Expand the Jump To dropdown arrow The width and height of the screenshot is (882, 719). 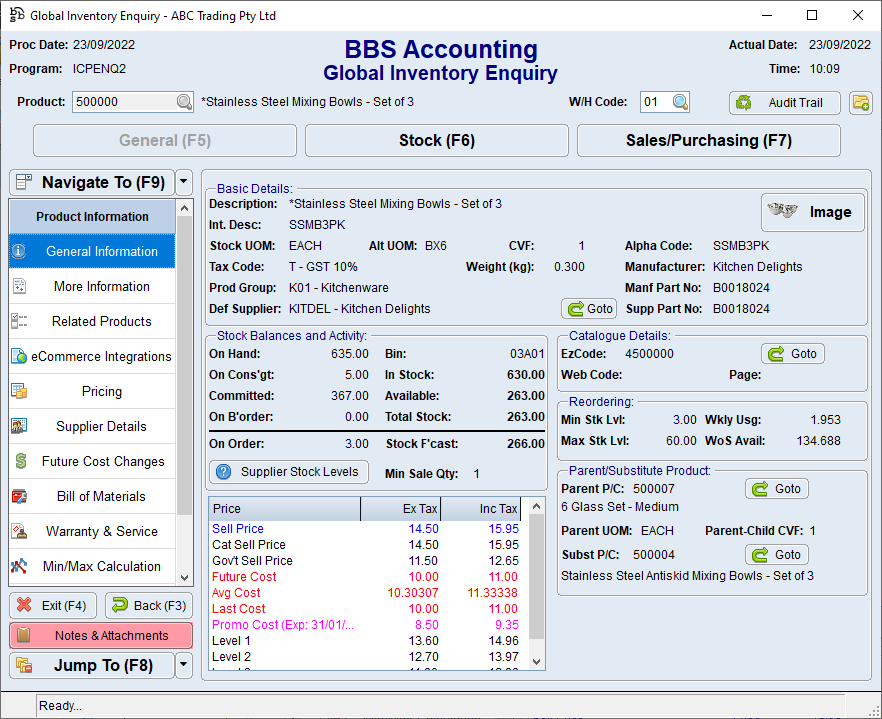(x=183, y=665)
